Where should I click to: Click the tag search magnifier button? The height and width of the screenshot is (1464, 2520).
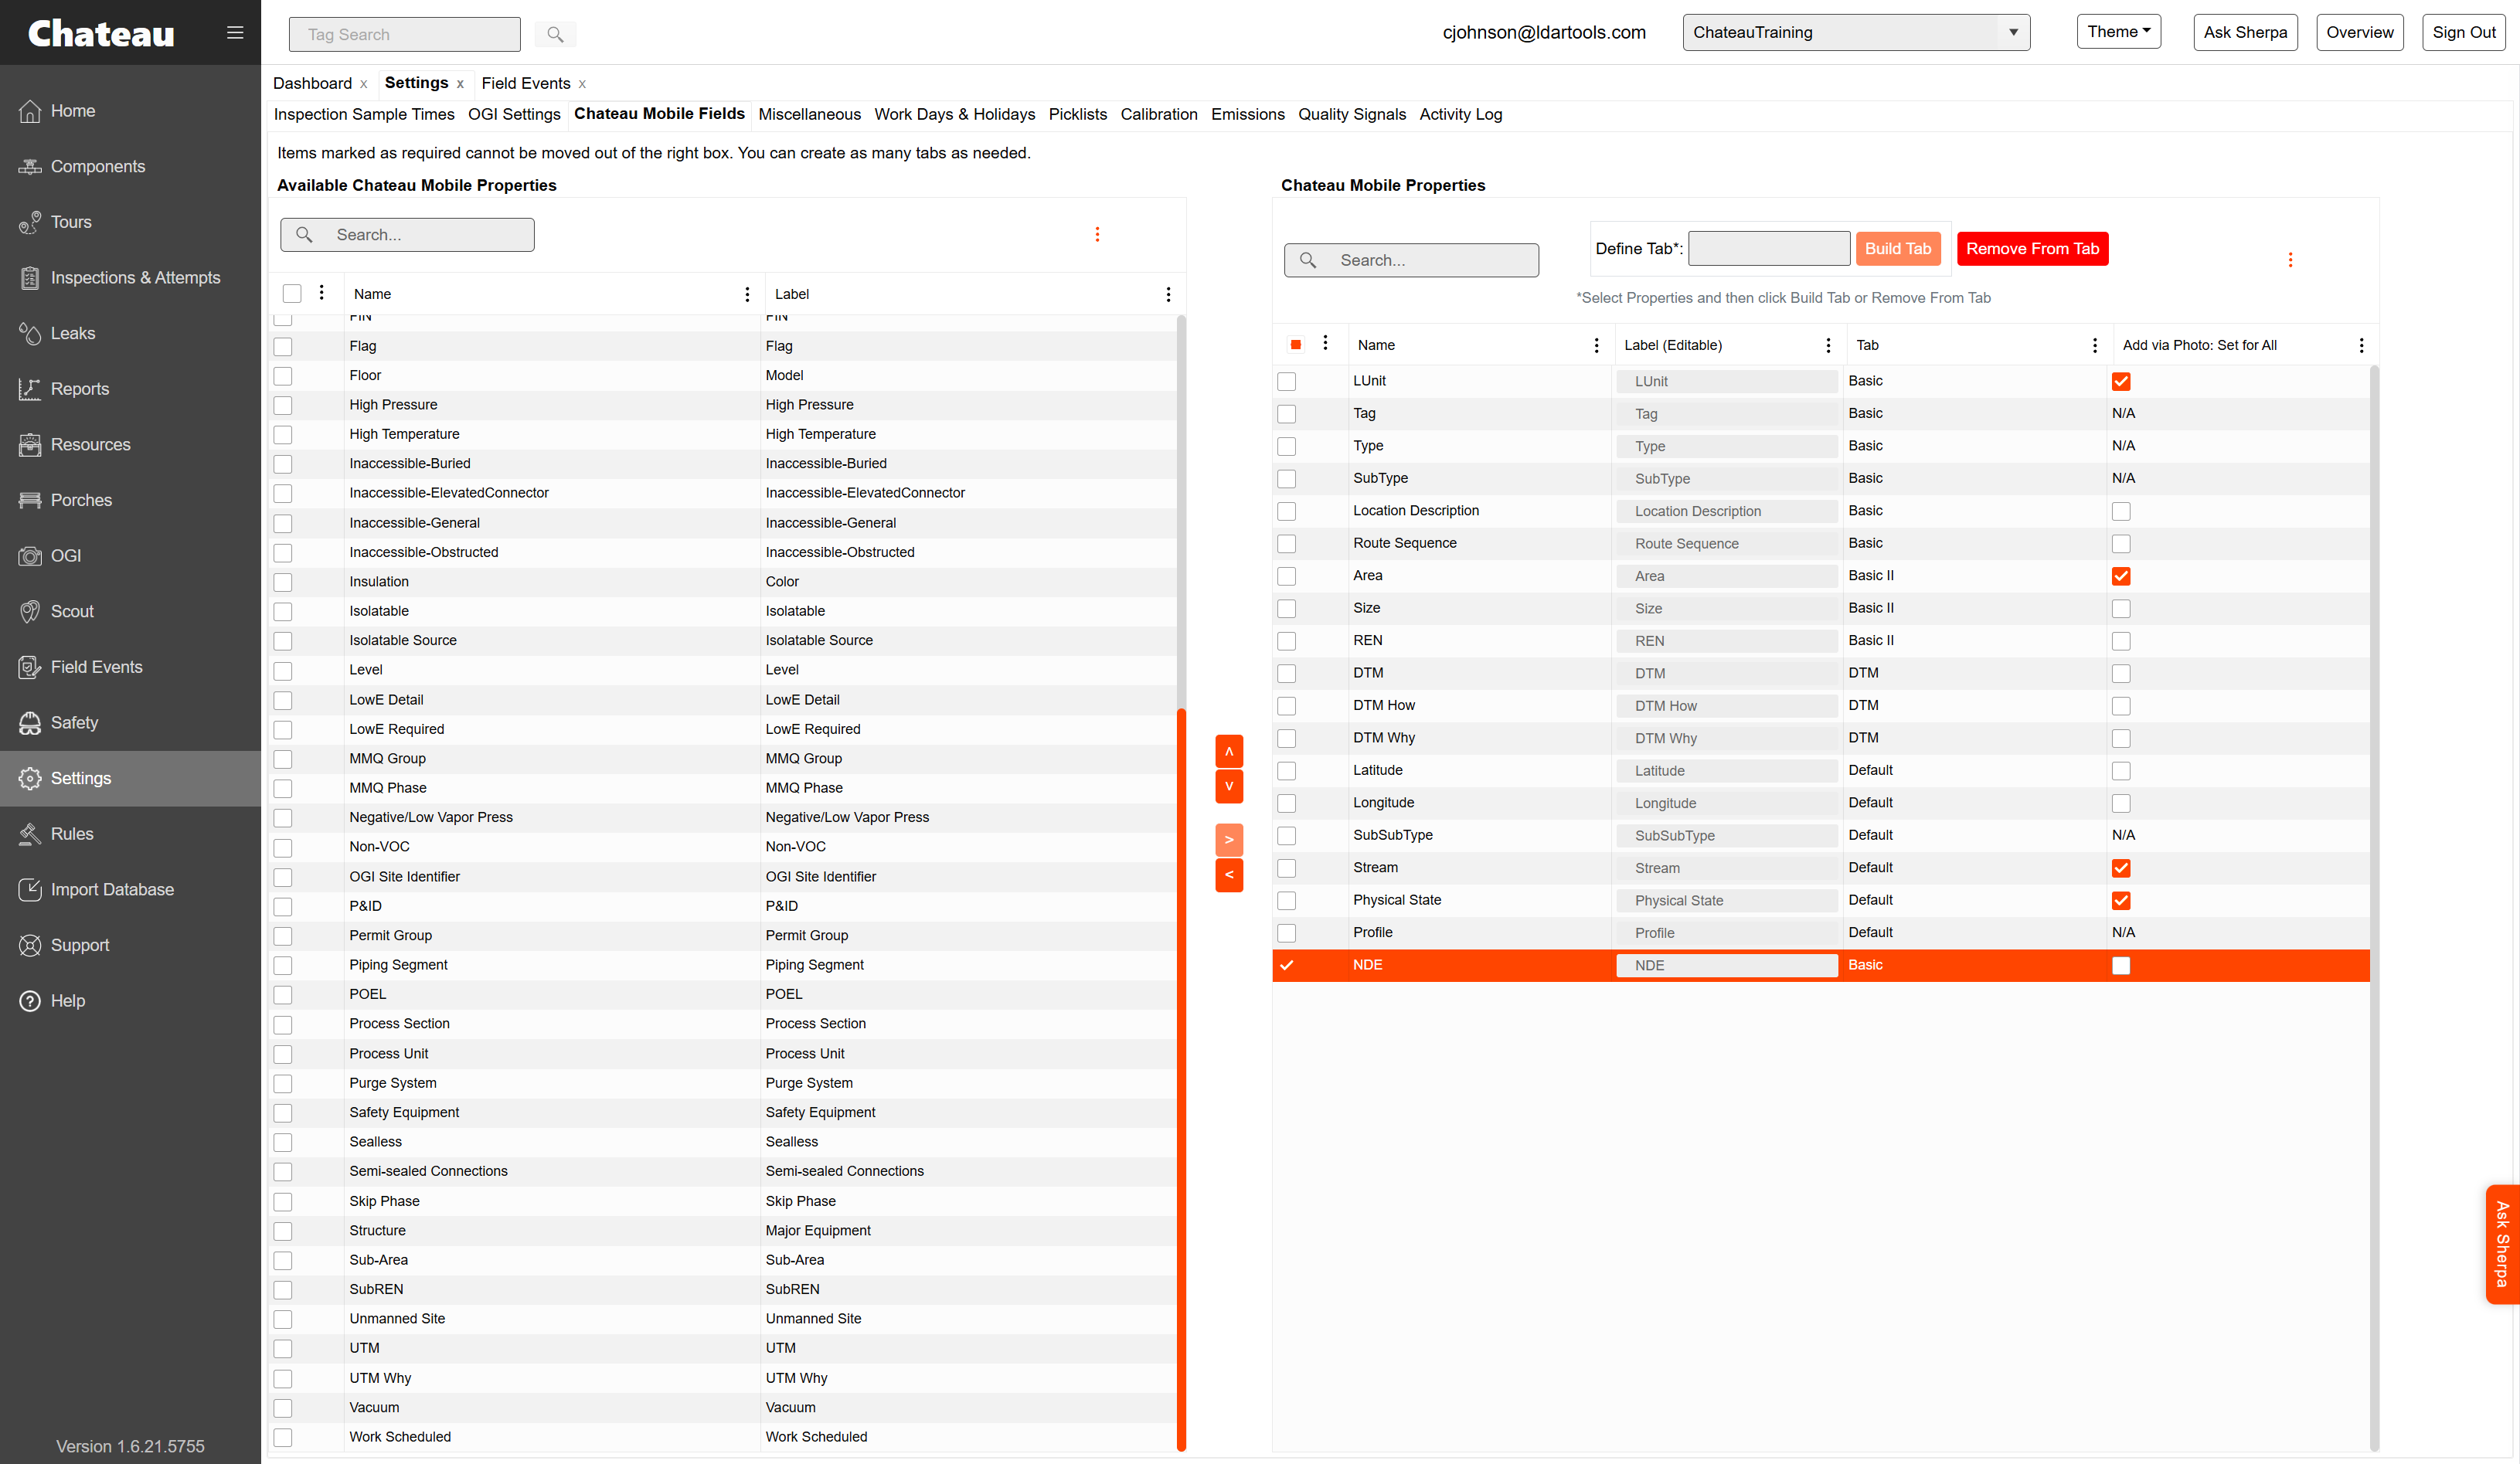[555, 34]
